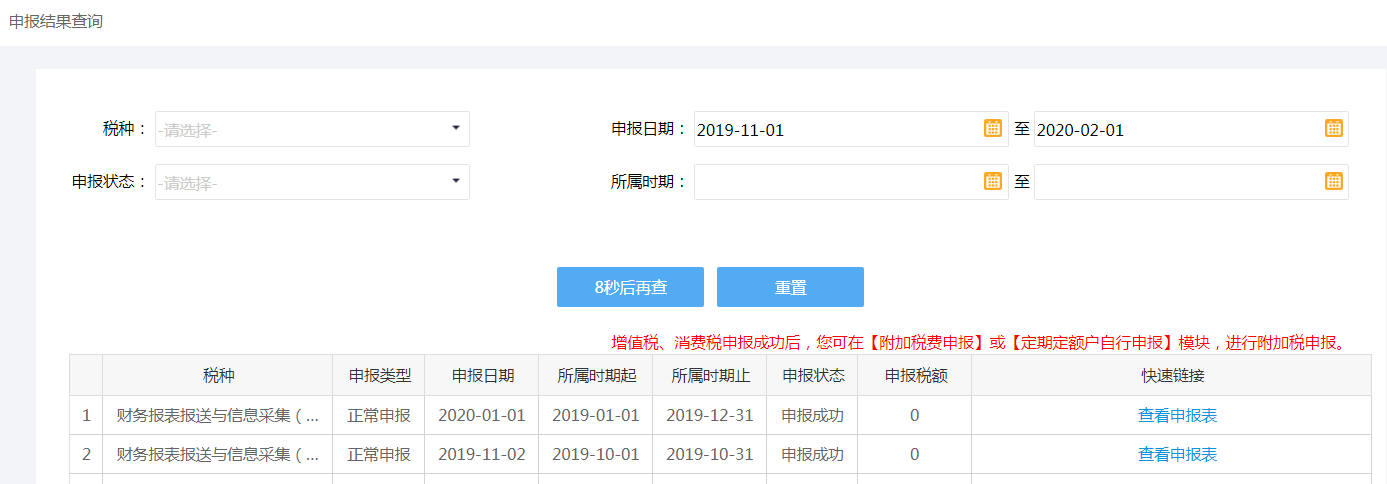
Task: Click the 2019-12-31 period end cell
Action: click(710, 415)
